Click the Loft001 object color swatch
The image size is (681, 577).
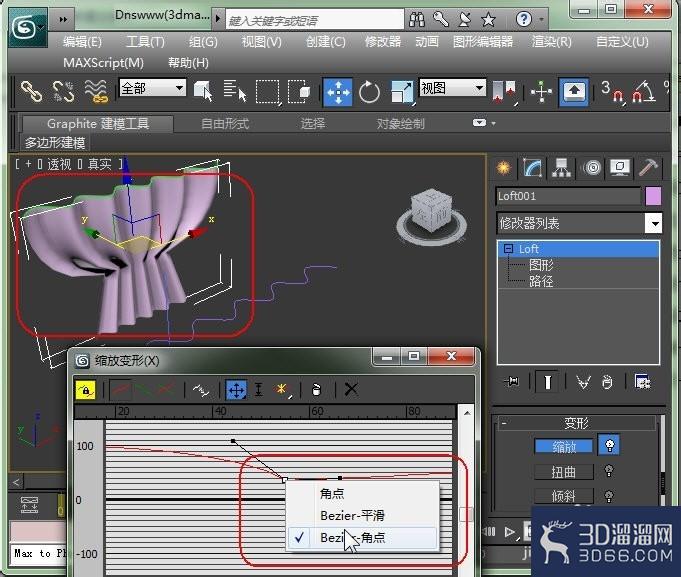(x=654, y=196)
